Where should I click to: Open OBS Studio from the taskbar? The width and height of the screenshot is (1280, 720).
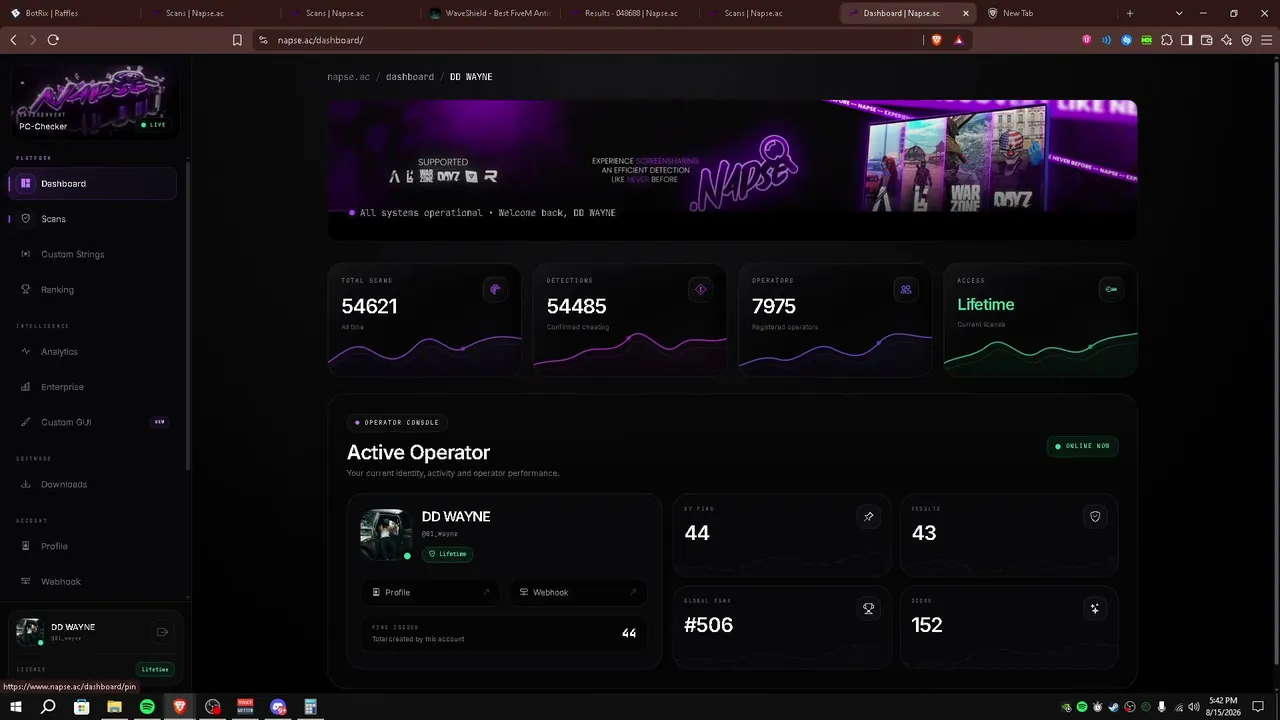tap(212, 707)
